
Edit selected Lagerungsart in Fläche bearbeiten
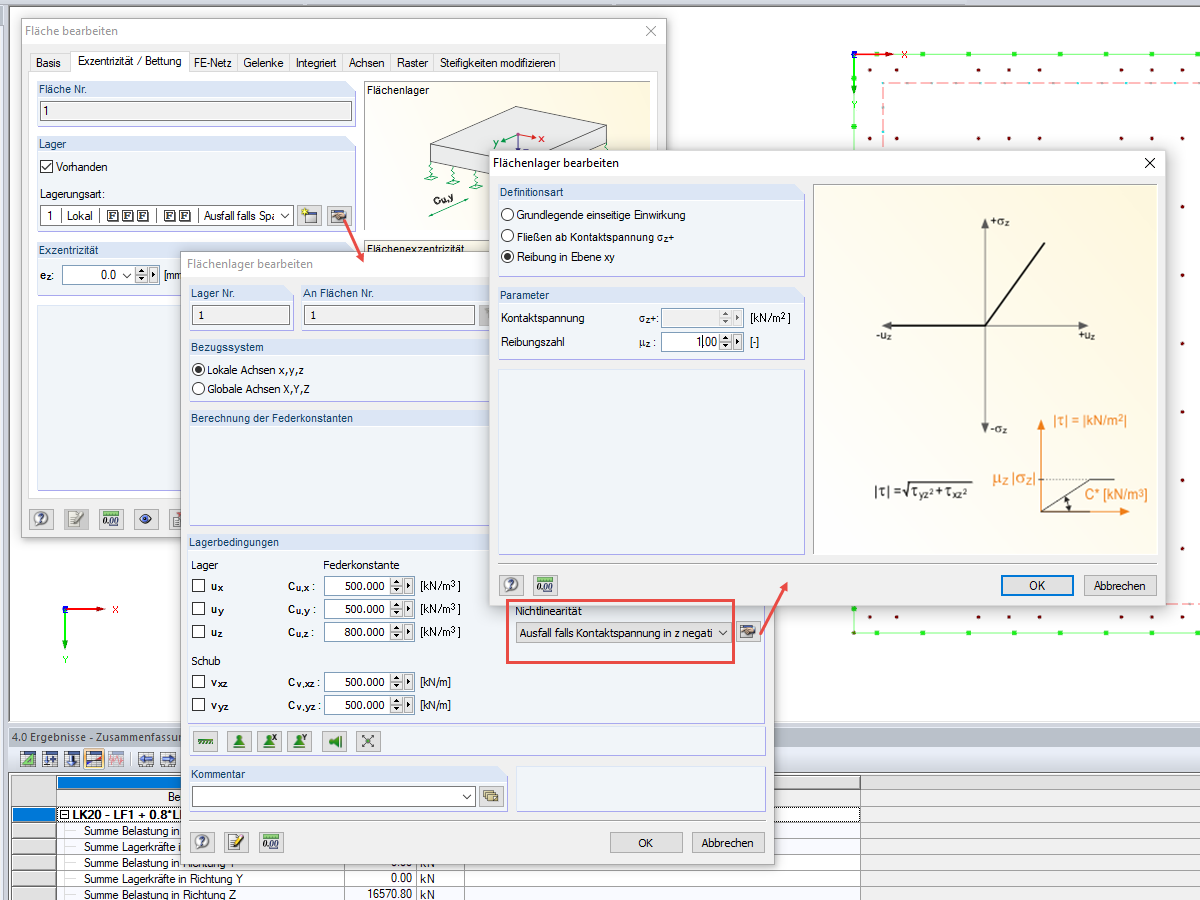tap(339, 215)
